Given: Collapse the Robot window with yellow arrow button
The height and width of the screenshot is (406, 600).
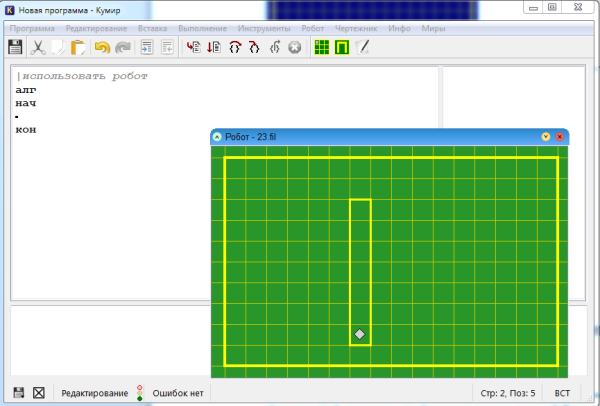Looking at the screenshot, I should click(x=546, y=136).
